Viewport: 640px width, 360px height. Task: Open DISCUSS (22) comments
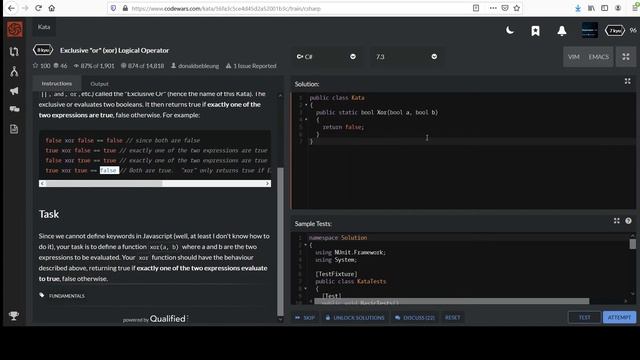coord(415,318)
